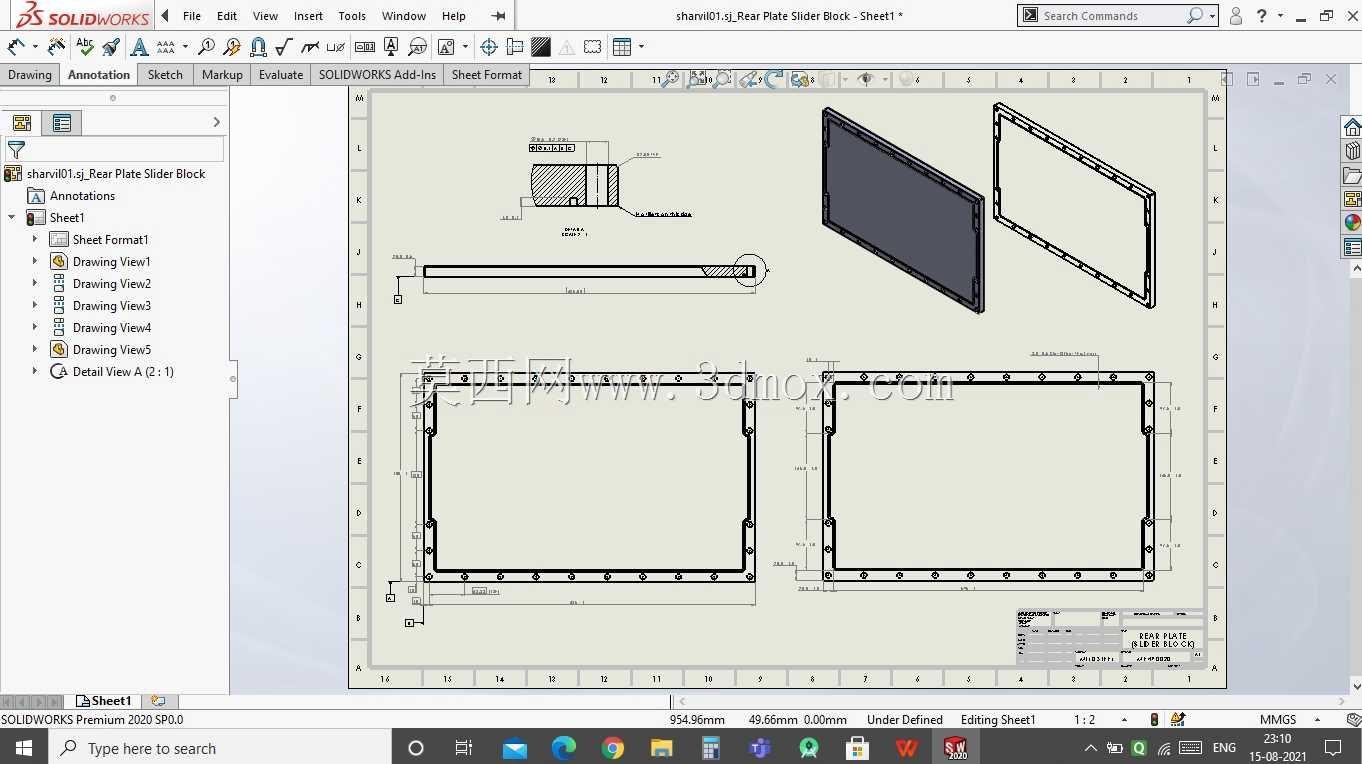Click Zoom to Area in view toolbar
The image size is (1362, 764).
pyautogui.click(x=697, y=79)
